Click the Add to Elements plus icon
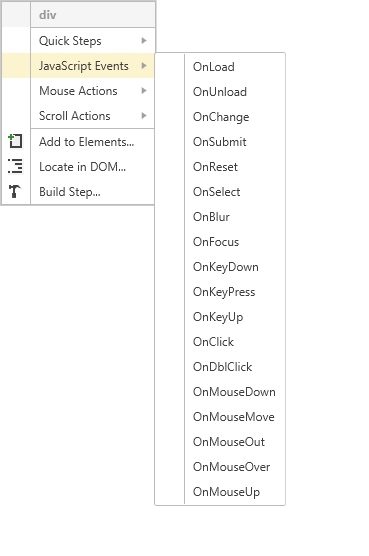The width and height of the screenshot is (369, 556). 15,141
